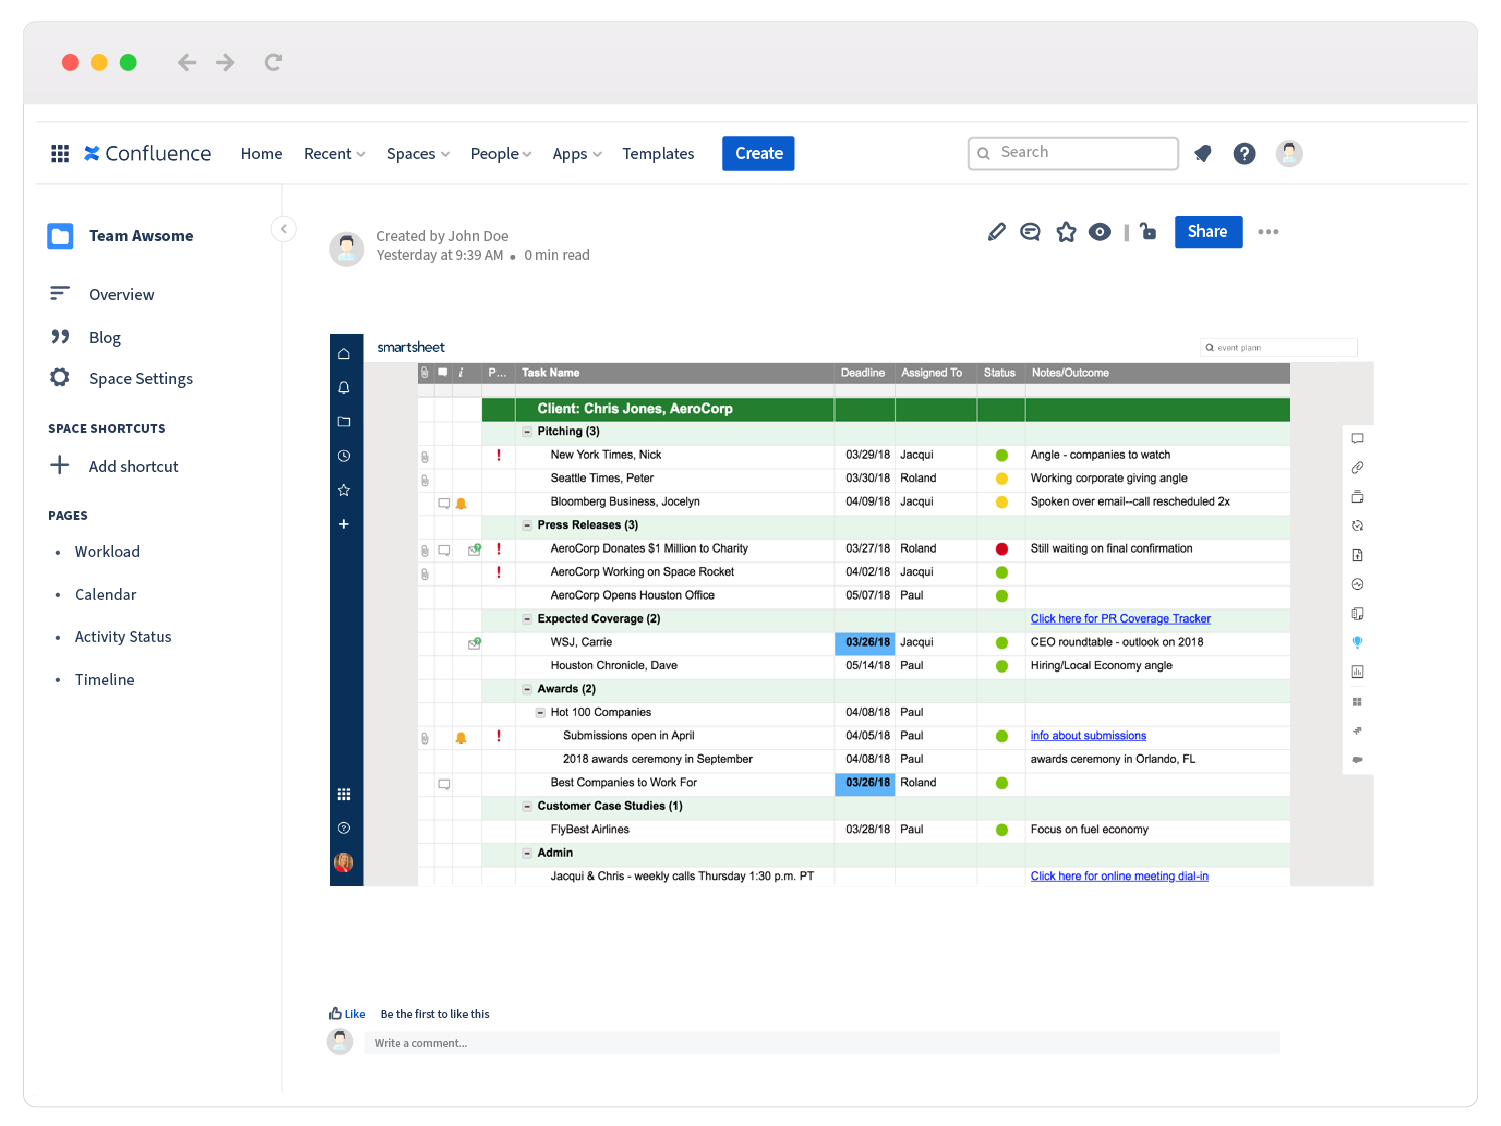Collapse the Expected Coverage (2) section

[527, 619]
